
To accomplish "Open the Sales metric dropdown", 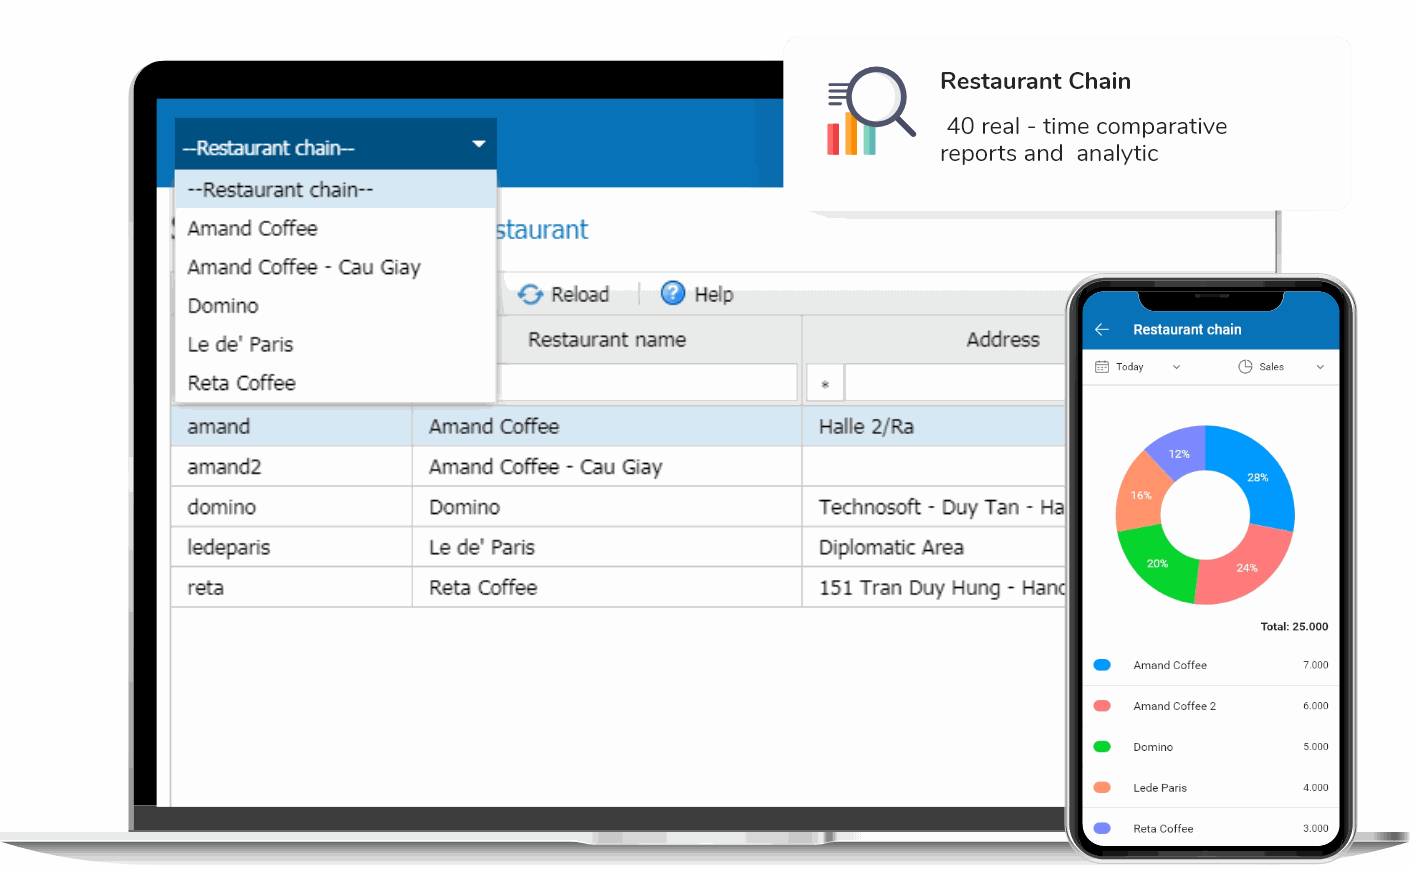I will pyautogui.click(x=1320, y=366).
